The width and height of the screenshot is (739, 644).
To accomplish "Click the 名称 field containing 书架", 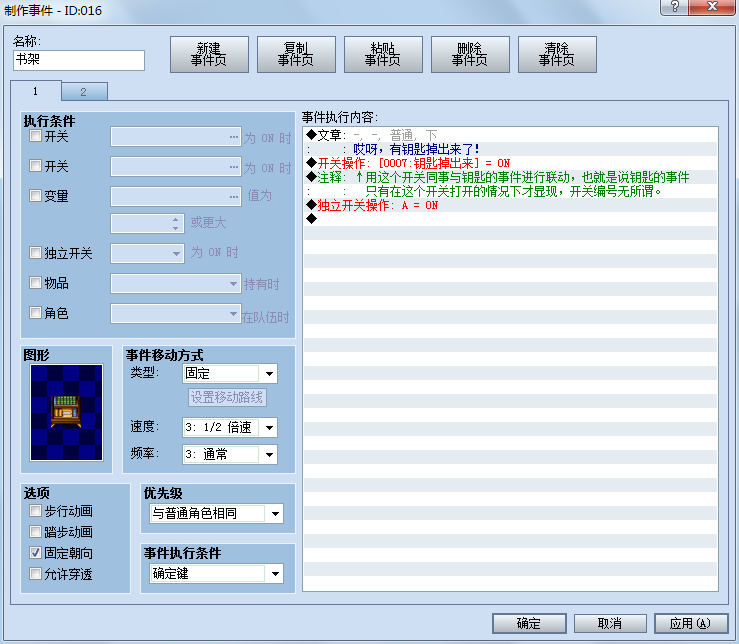I will (x=79, y=60).
